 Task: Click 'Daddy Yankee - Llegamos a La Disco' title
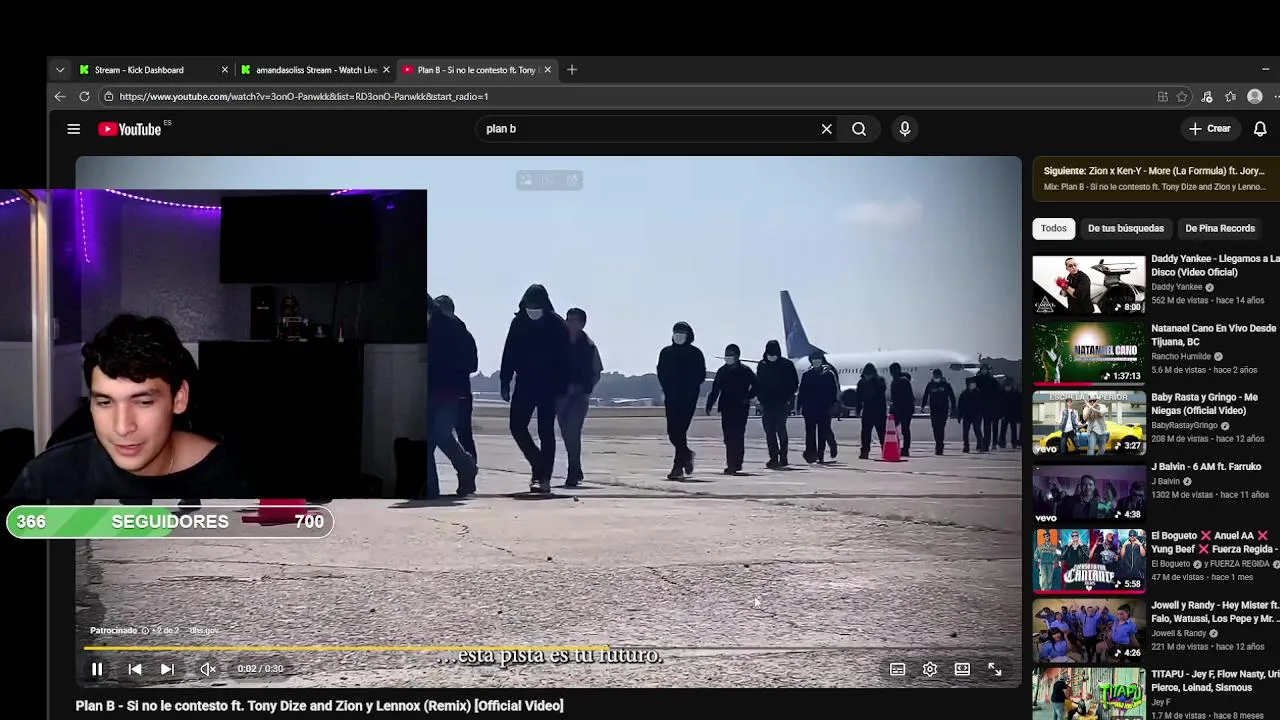(x=1215, y=265)
